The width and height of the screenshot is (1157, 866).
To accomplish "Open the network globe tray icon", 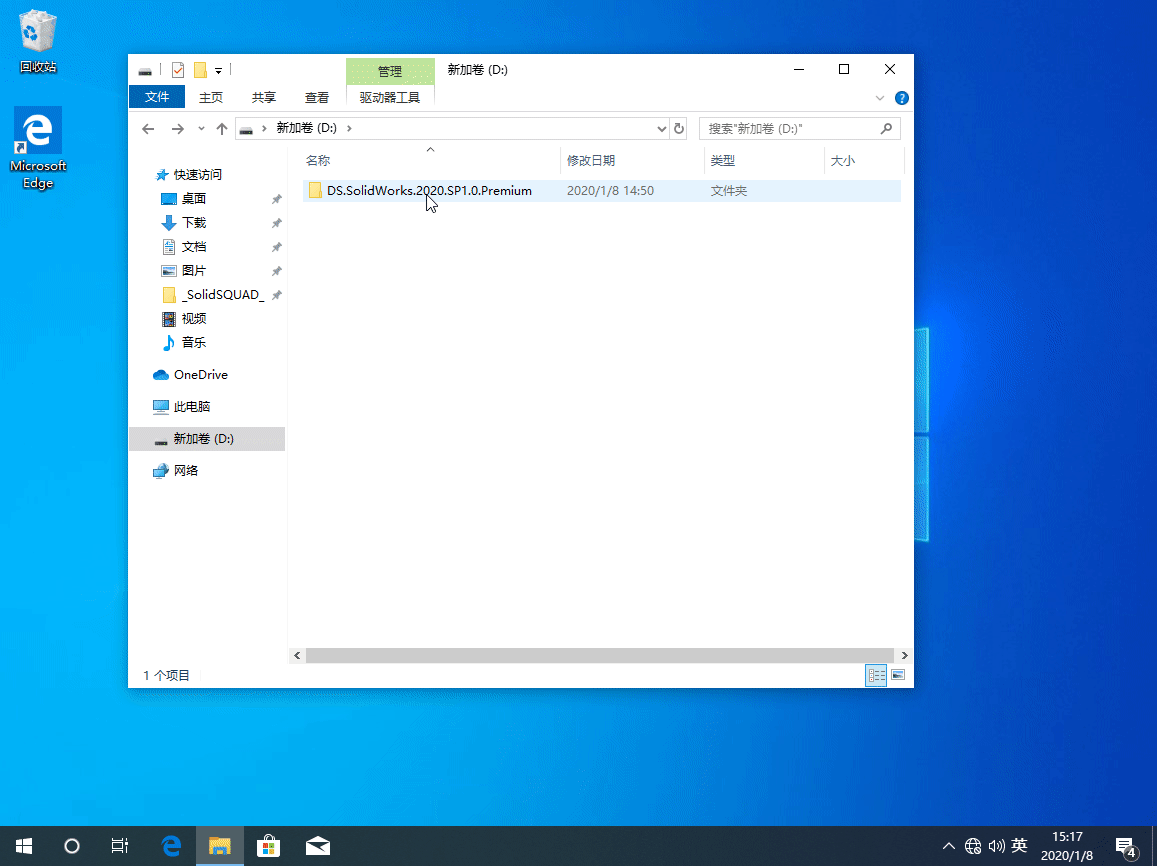I will [x=973, y=846].
